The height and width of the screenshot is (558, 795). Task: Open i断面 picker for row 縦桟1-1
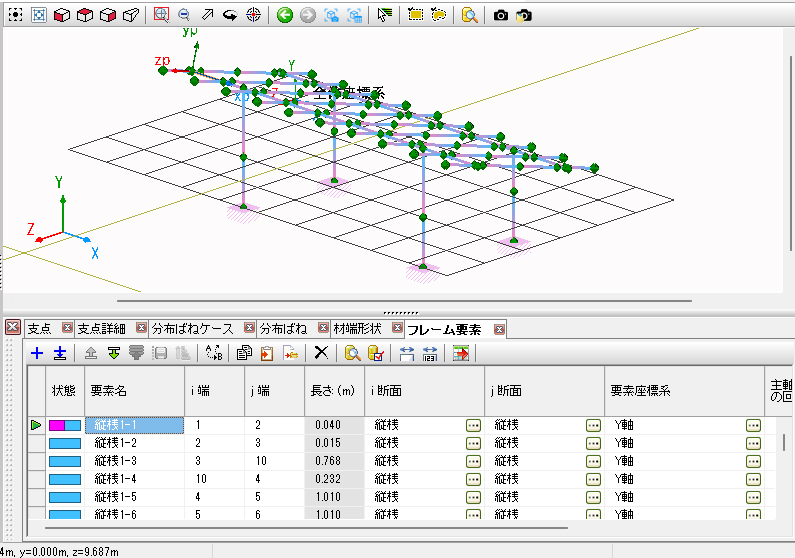tap(473, 425)
